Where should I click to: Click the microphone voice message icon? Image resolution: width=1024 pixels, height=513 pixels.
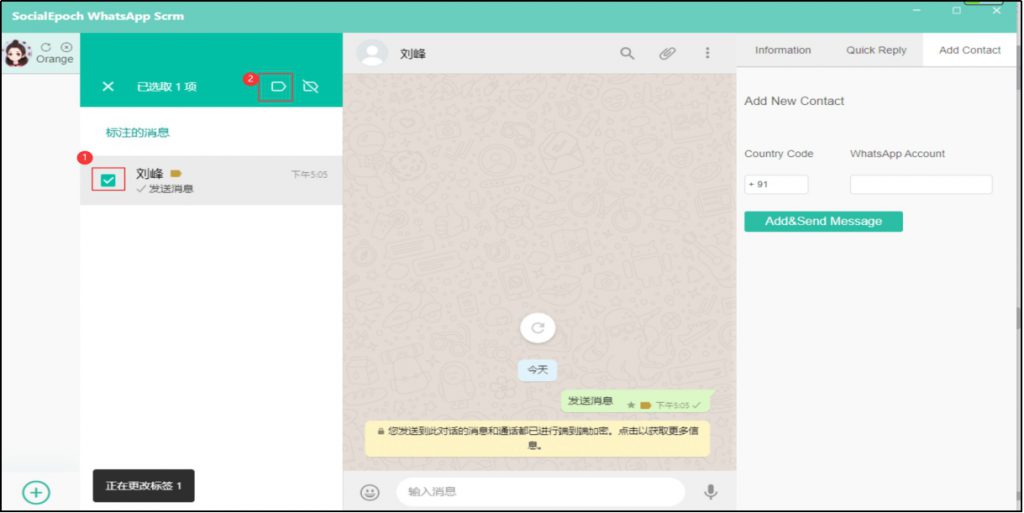(711, 492)
